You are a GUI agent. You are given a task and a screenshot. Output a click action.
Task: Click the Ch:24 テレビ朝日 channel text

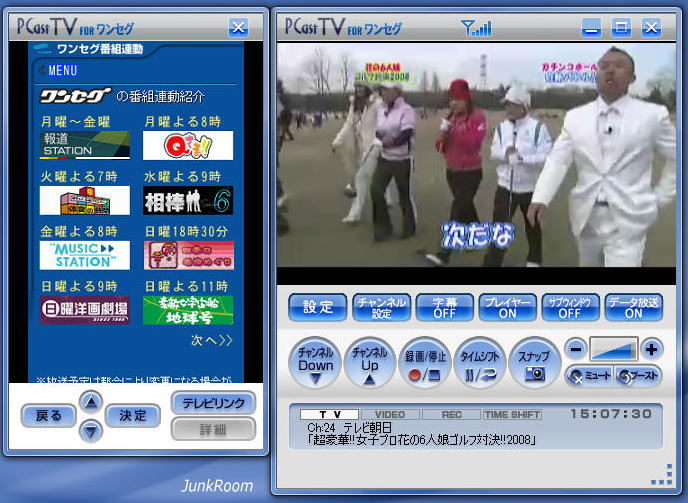point(350,428)
